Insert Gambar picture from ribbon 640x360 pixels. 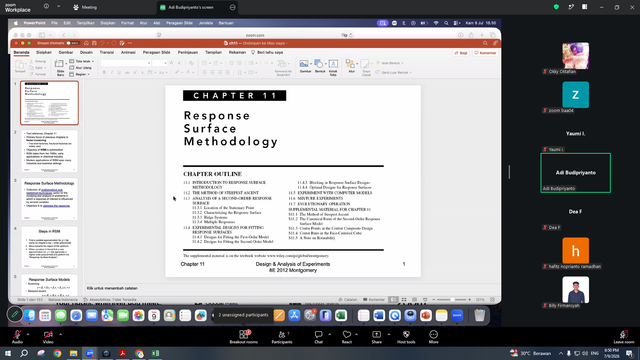click(305, 67)
